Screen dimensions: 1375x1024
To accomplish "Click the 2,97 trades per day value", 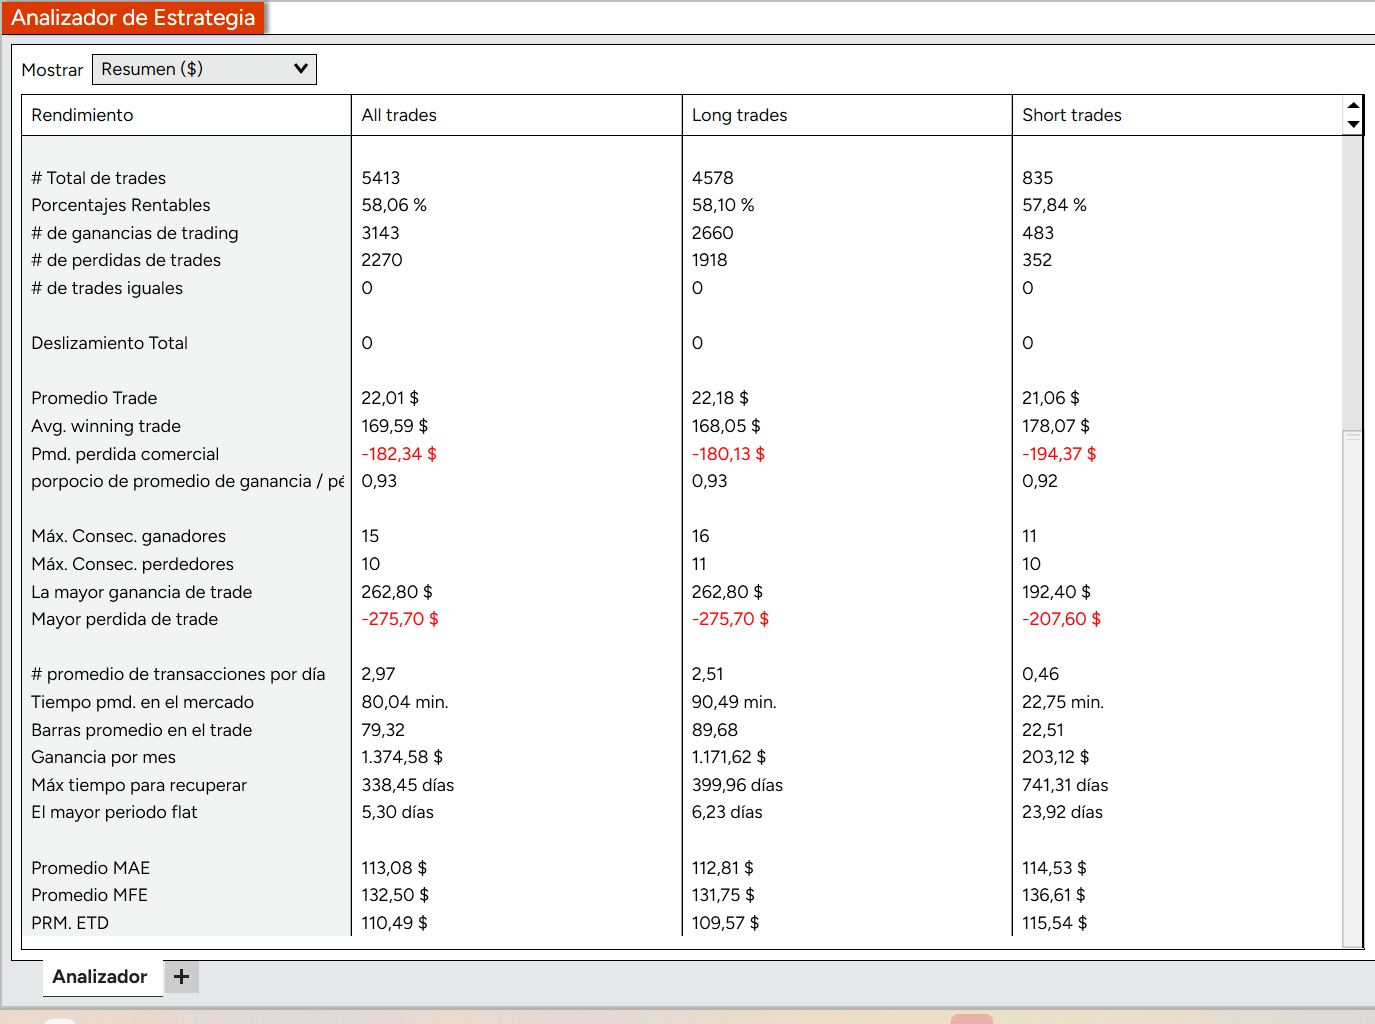I will (378, 674).
